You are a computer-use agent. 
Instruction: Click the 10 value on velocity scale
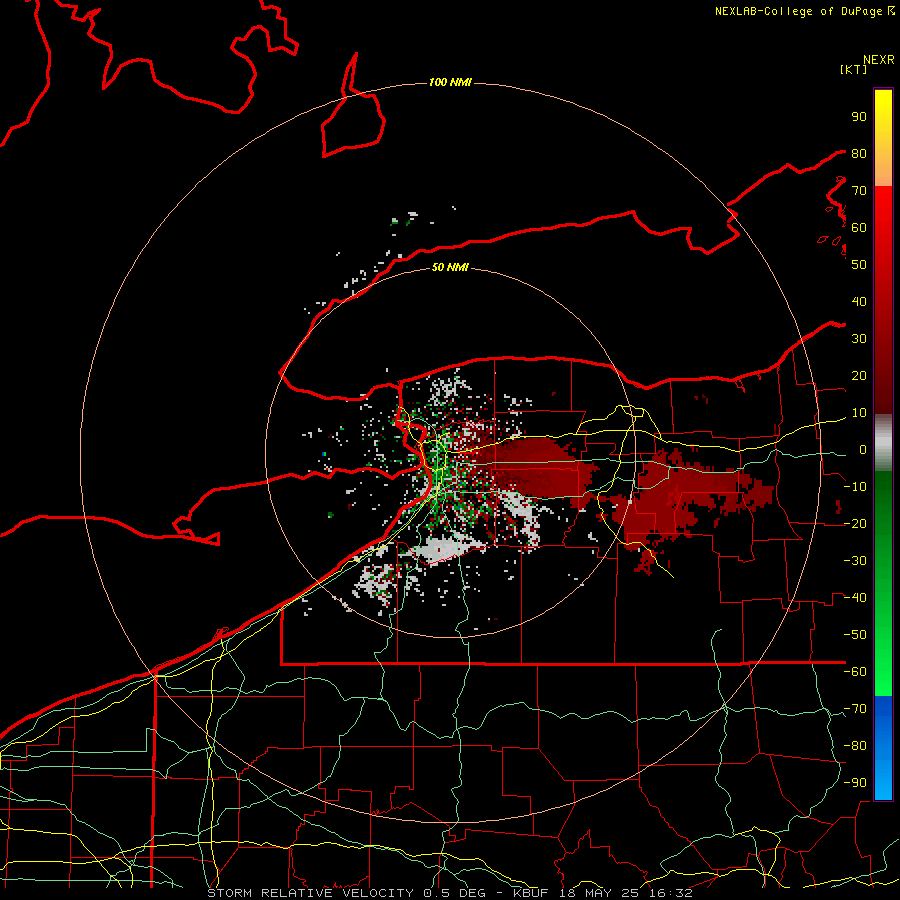click(859, 413)
